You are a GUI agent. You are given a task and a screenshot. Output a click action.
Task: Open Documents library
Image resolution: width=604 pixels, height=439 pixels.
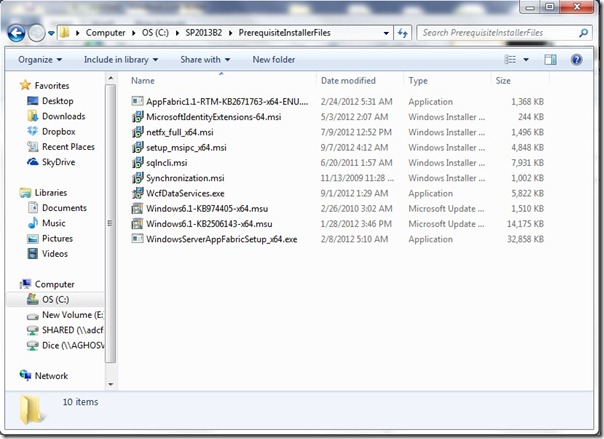[64, 208]
